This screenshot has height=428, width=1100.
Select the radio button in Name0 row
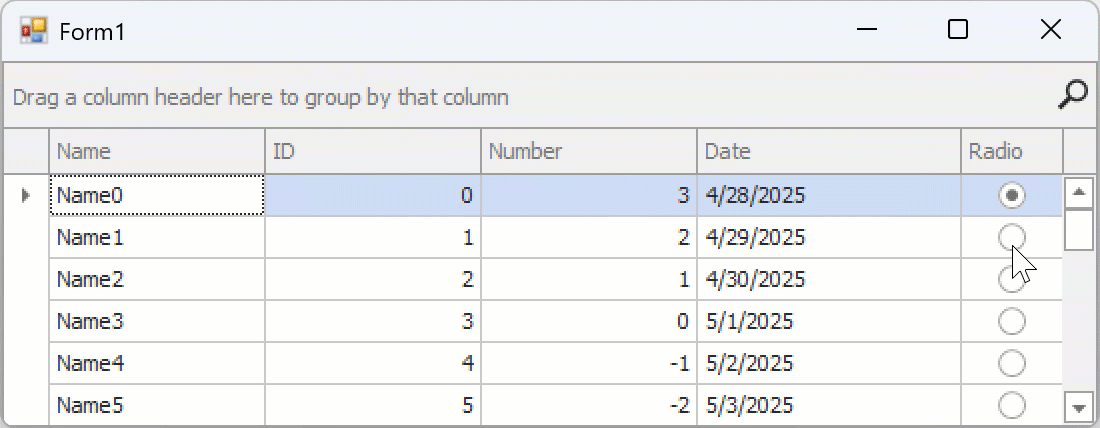pyautogui.click(x=1012, y=196)
